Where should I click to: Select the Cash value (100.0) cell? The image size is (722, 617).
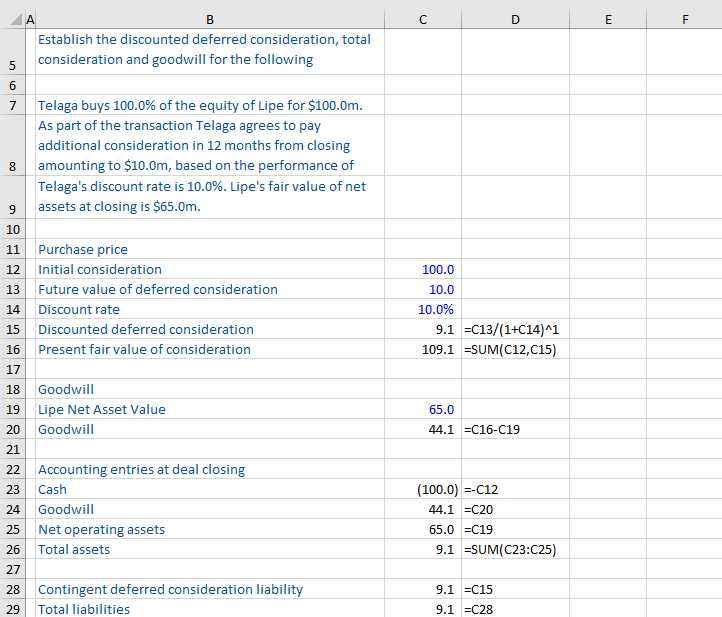(436, 489)
